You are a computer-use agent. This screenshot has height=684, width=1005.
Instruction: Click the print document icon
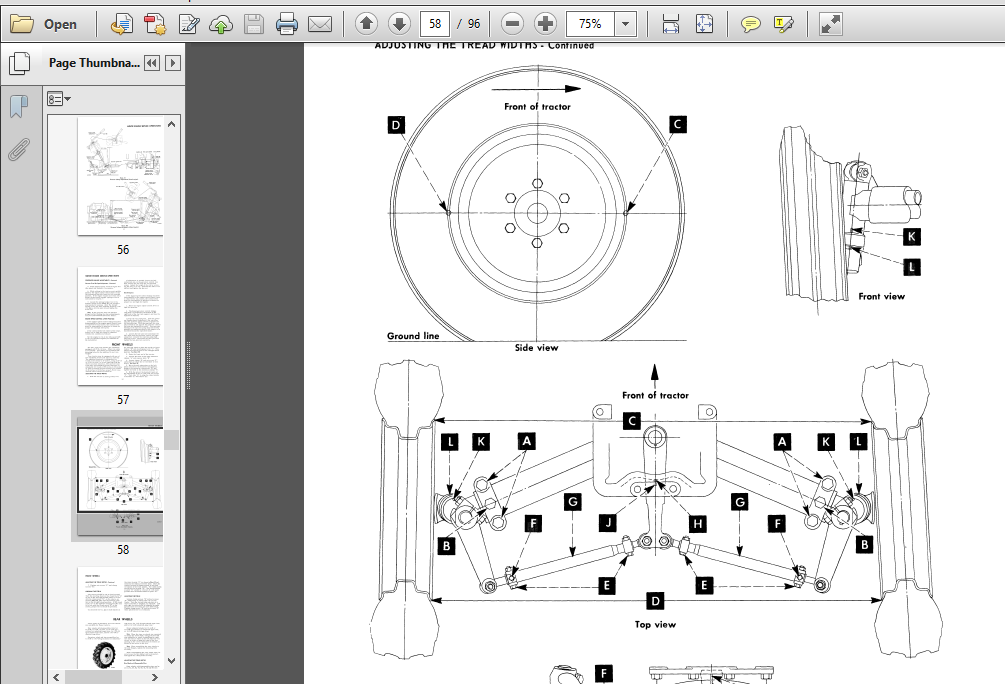click(287, 24)
